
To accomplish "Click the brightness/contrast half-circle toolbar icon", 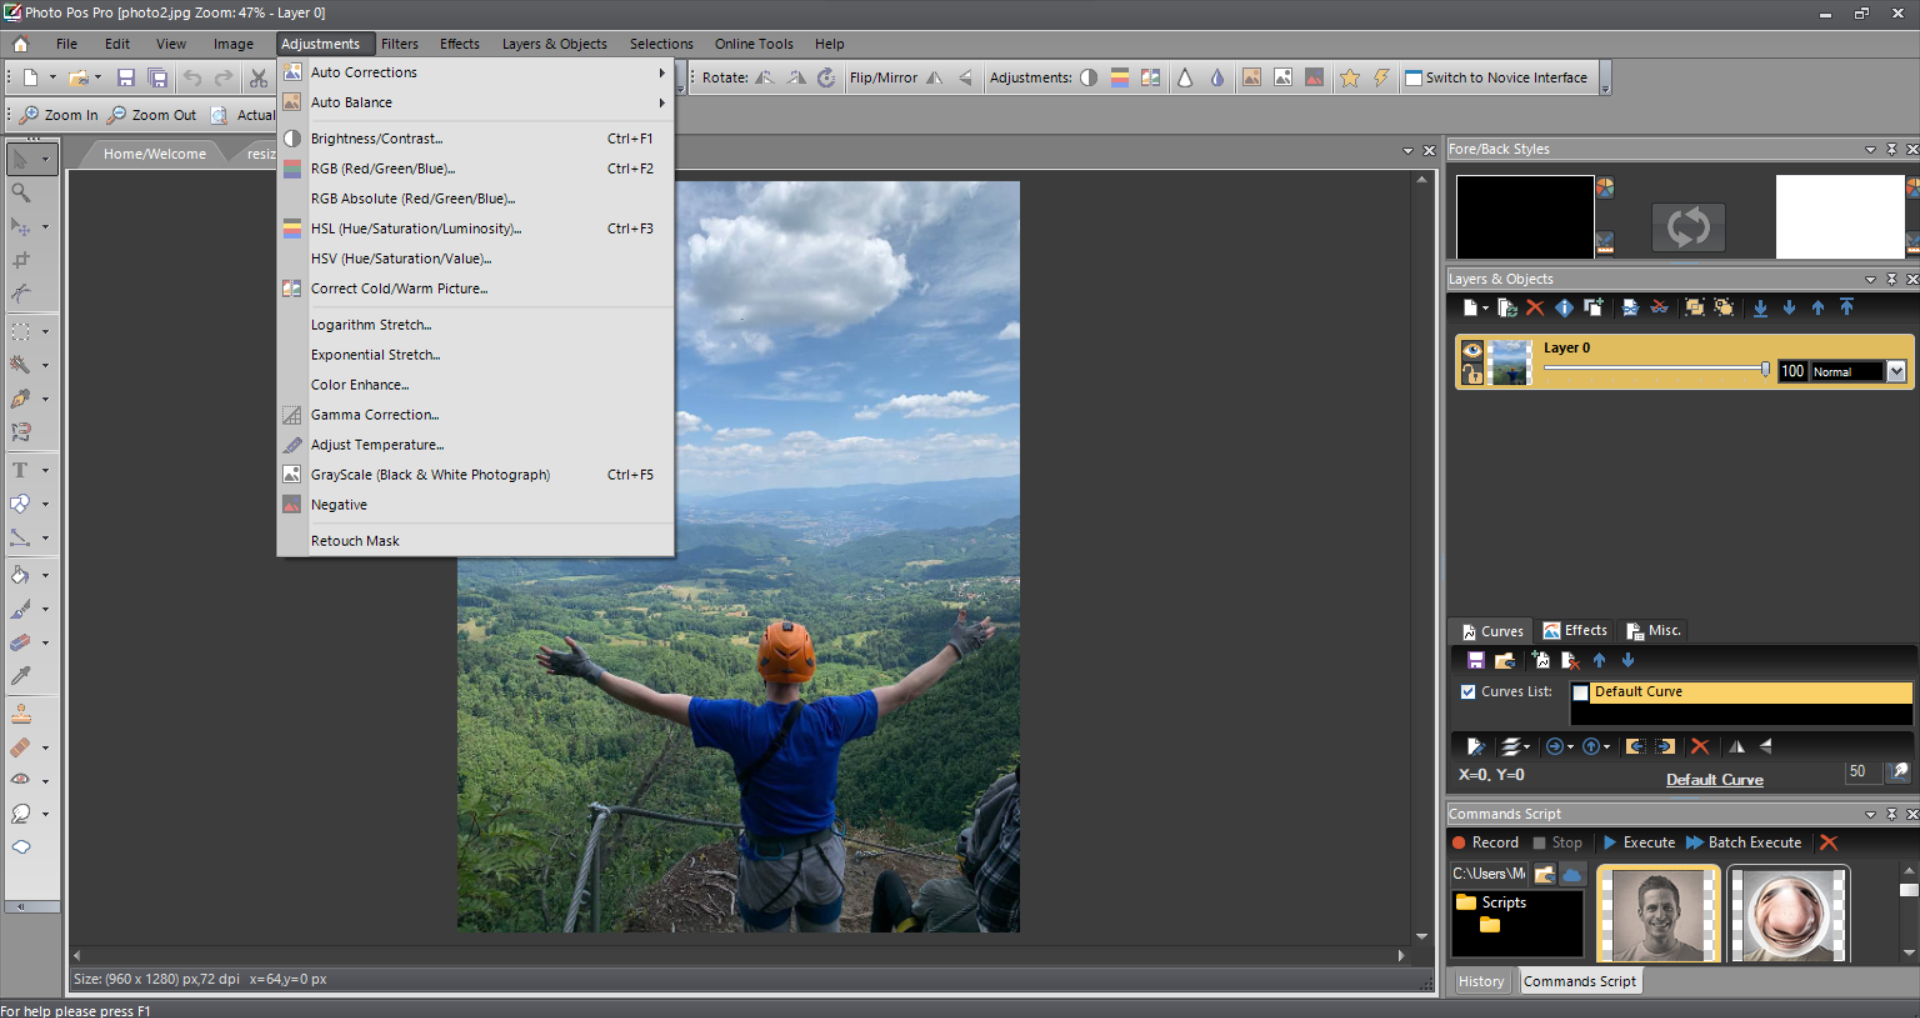I will (1089, 78).
